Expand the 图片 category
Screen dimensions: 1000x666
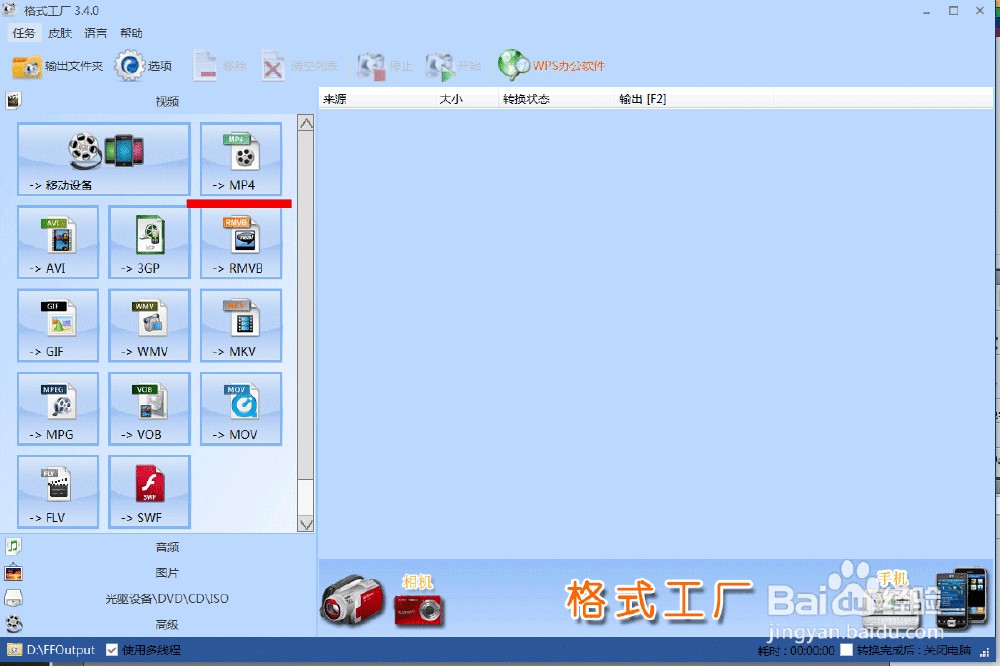click(158, 573)
